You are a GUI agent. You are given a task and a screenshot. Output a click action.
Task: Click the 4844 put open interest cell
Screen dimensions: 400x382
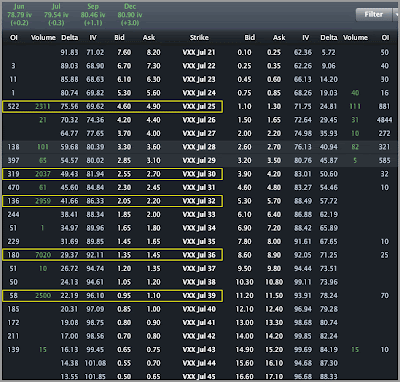click(384, 120)
